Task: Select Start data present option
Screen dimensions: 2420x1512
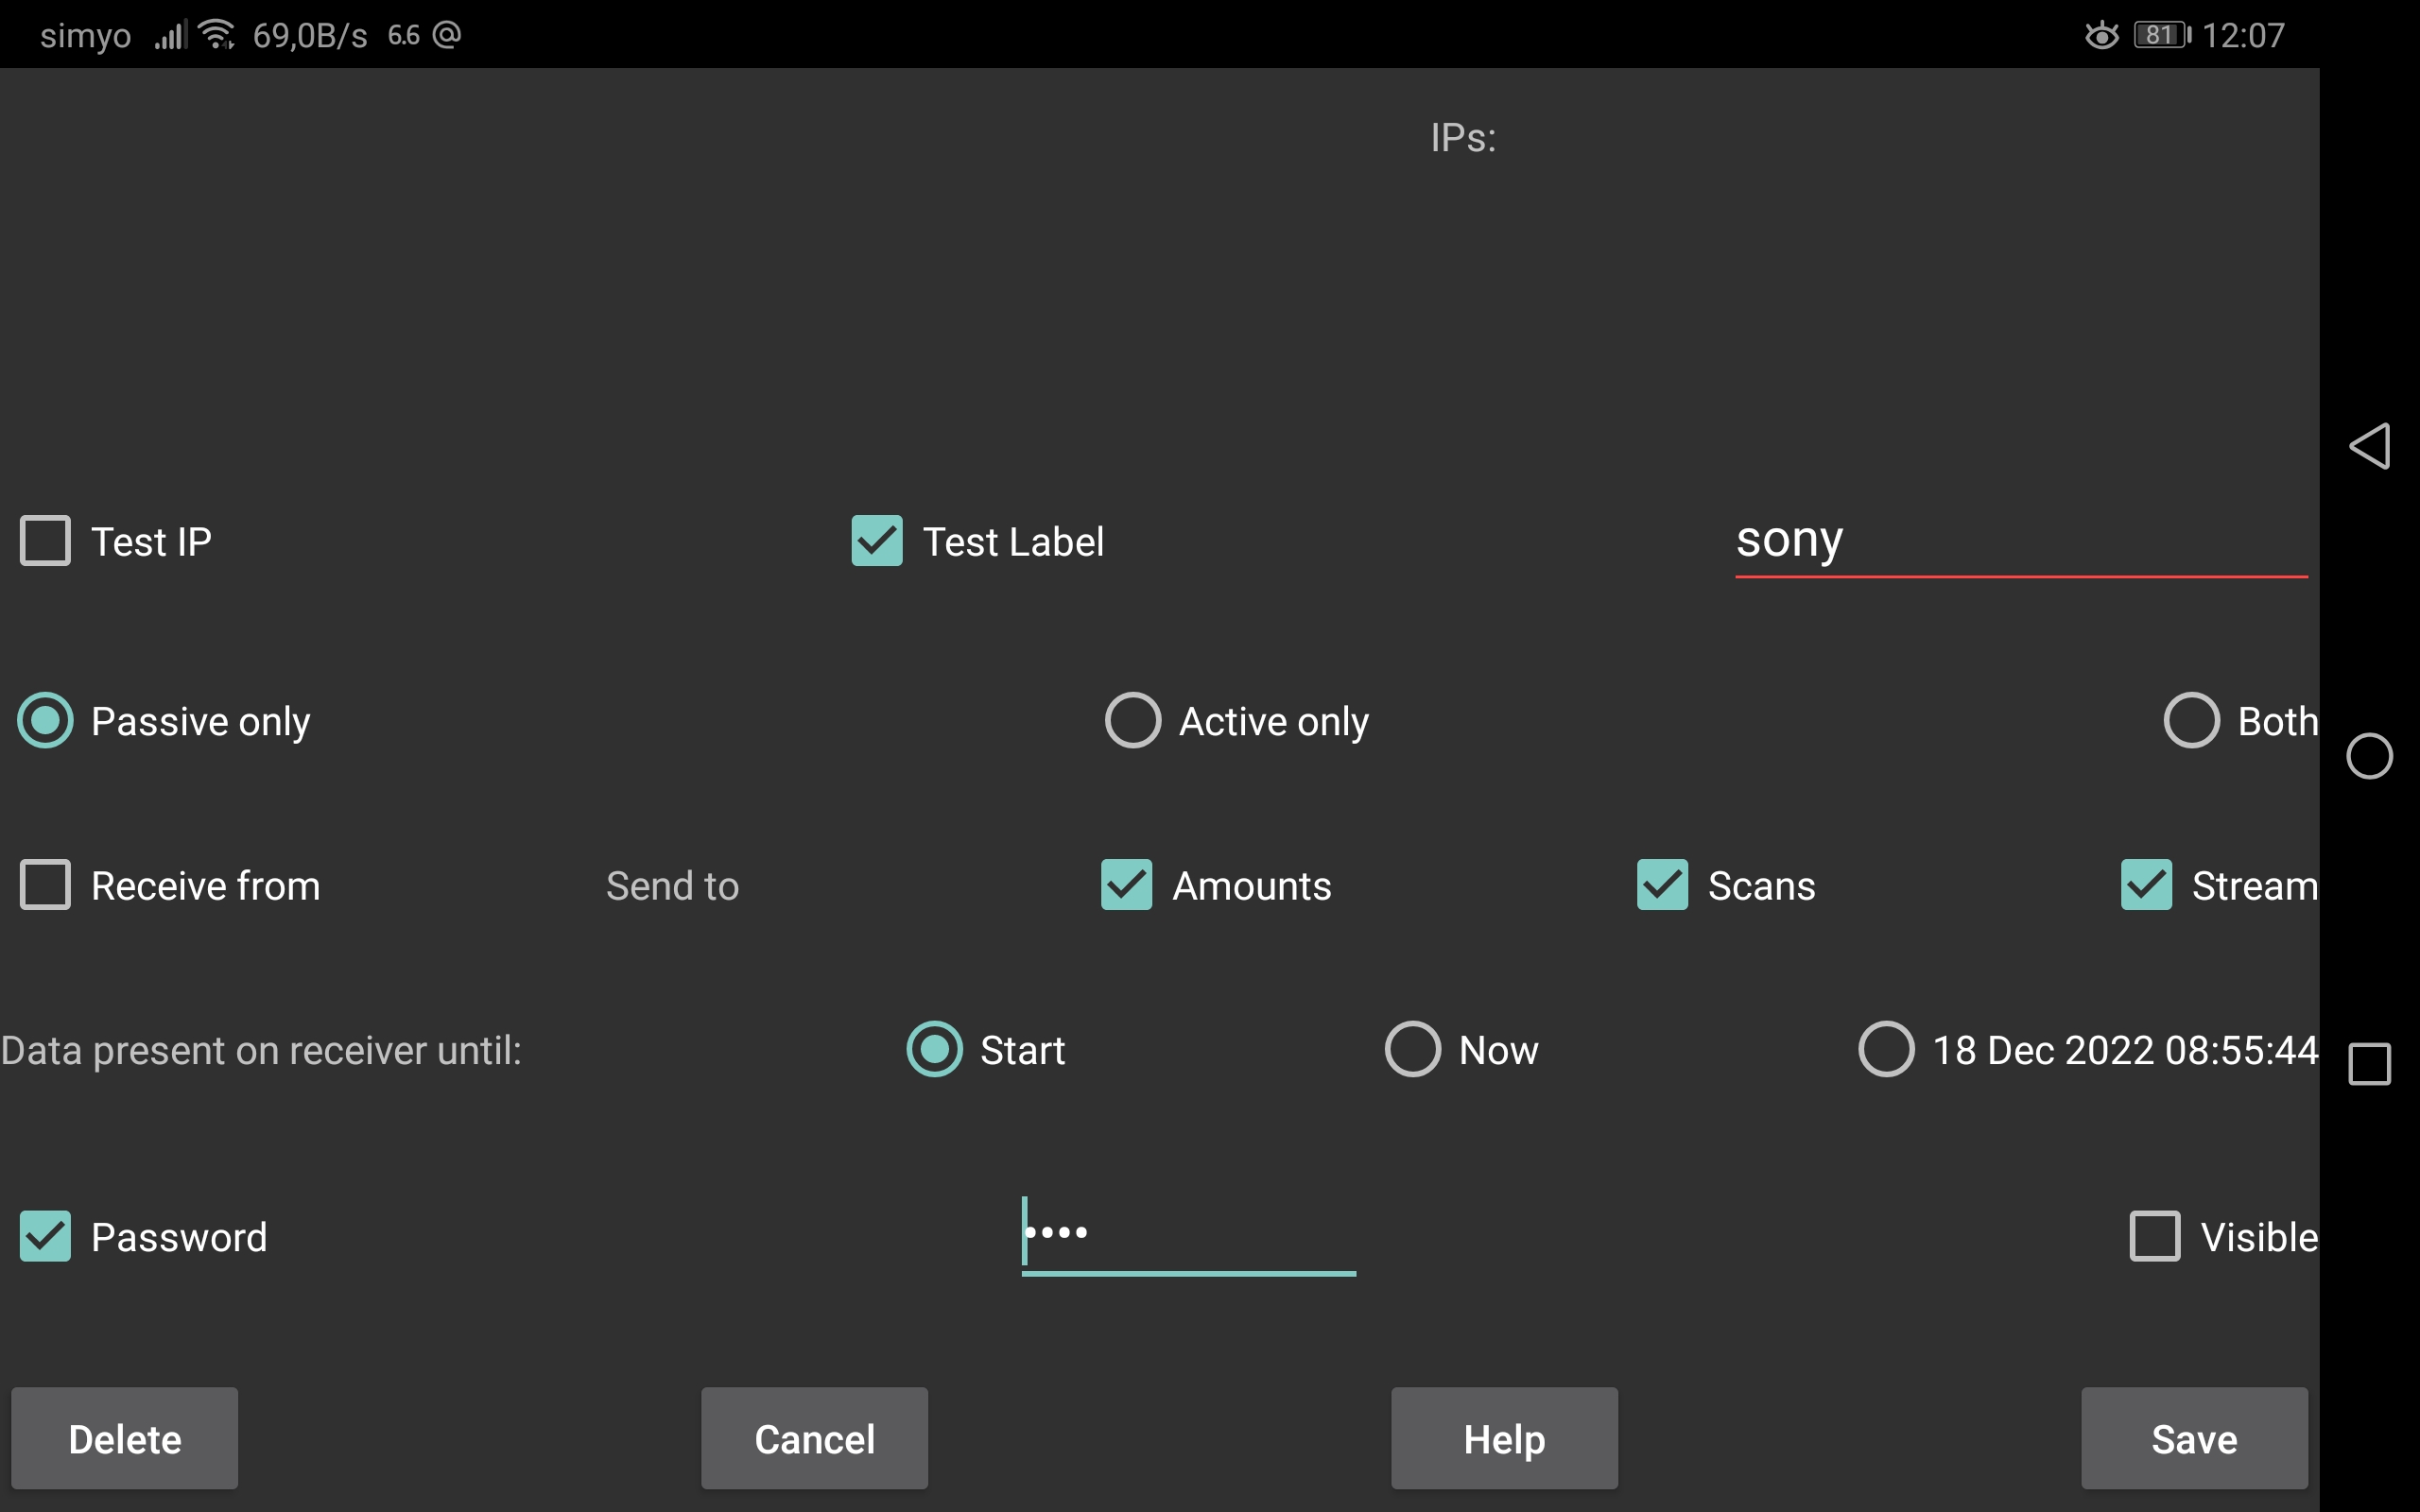Action: [936, 1049]
